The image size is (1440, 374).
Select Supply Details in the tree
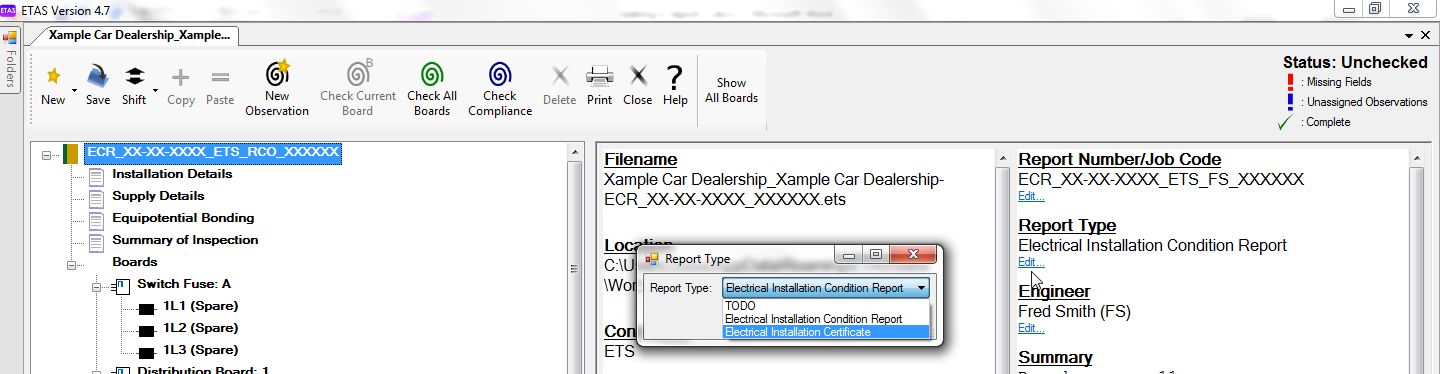click(x=158, y=196)
